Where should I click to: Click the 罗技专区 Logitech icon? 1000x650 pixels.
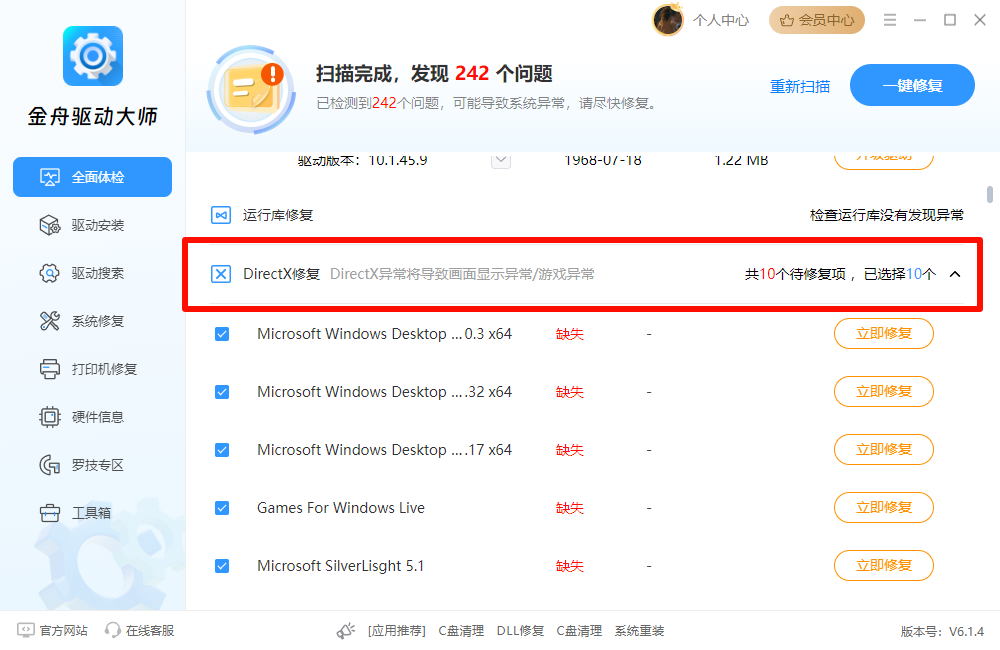[x=50, y=465]
